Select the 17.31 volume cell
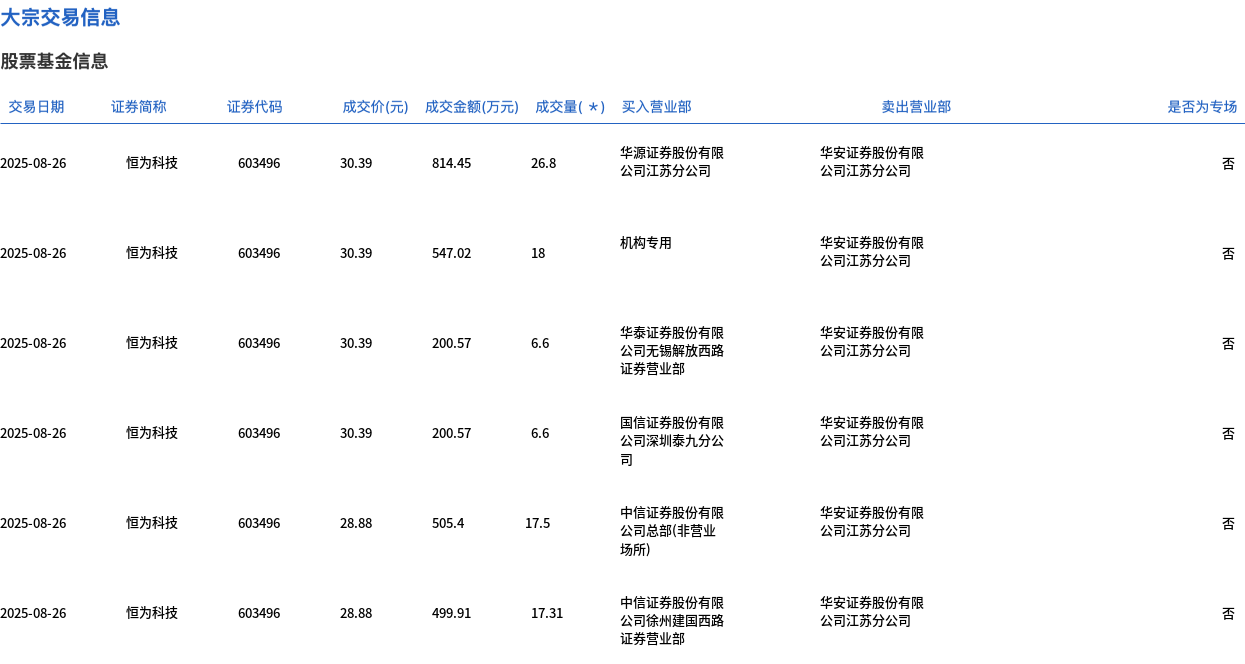 click(546, 613)
